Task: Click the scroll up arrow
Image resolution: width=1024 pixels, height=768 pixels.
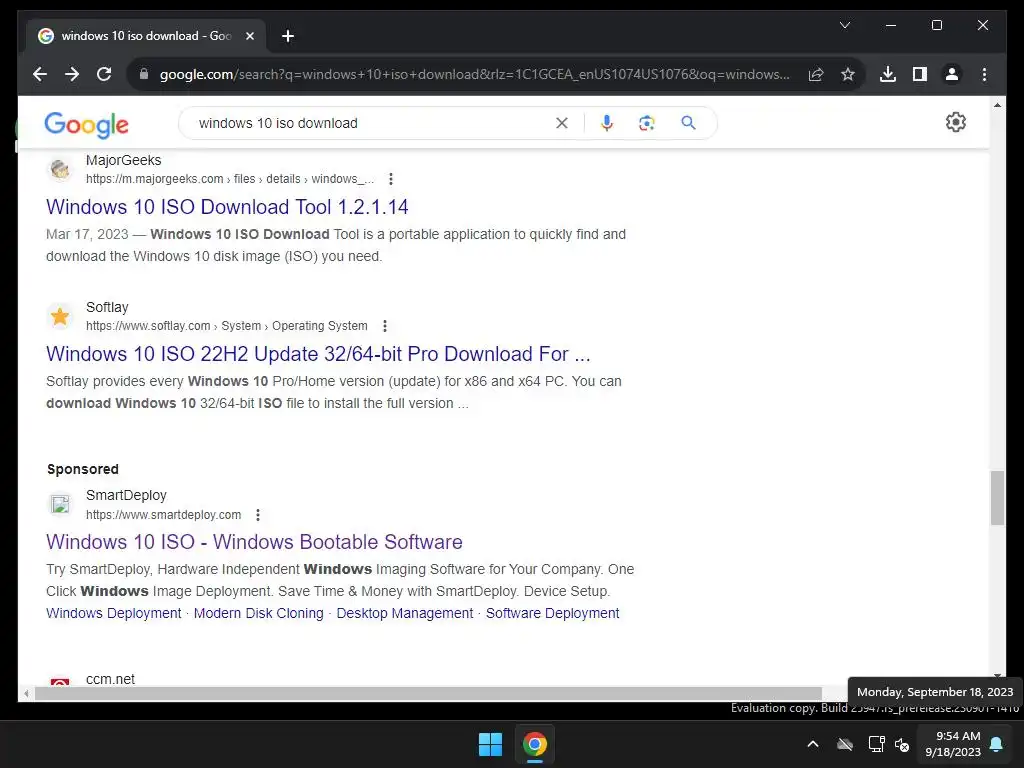Action: 997,104
